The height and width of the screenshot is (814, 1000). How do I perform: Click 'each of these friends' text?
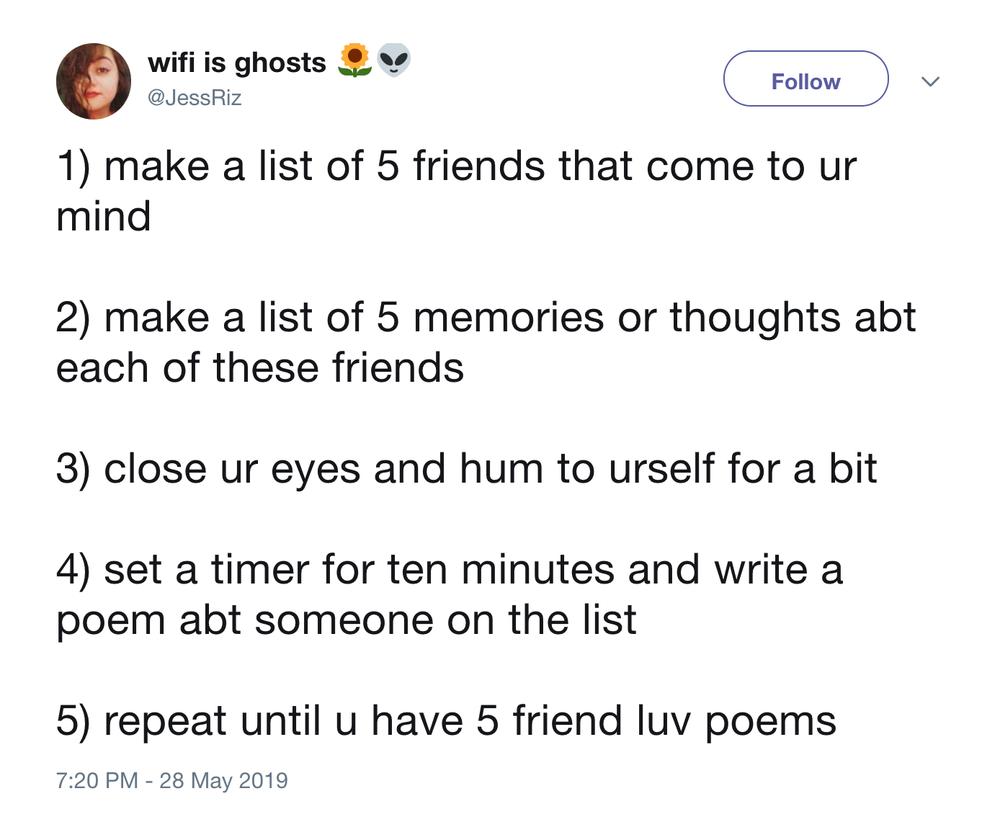point(260,367)
